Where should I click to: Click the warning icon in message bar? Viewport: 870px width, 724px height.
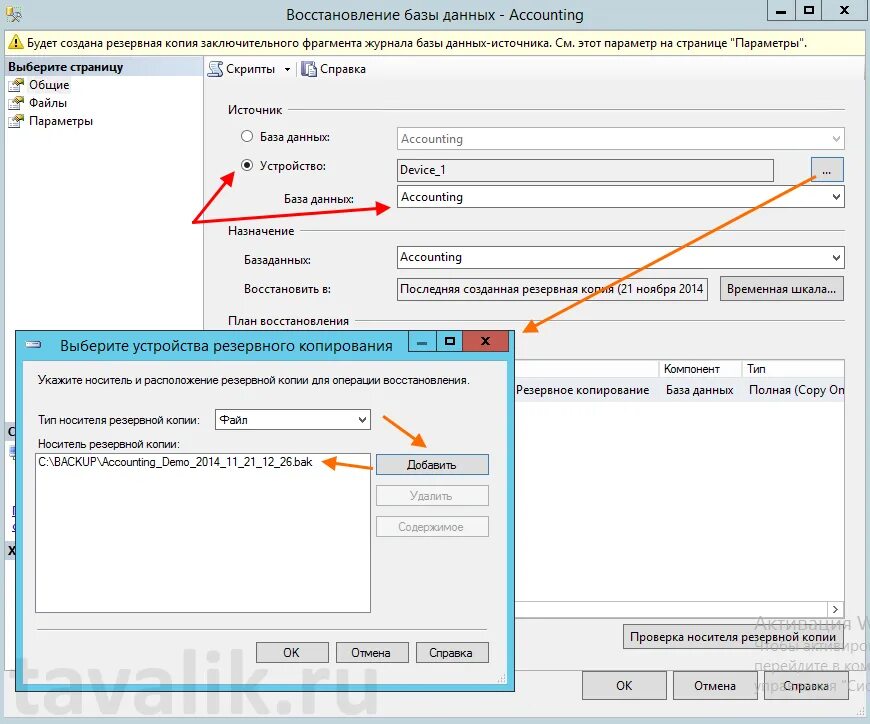(x=16, y=42)
